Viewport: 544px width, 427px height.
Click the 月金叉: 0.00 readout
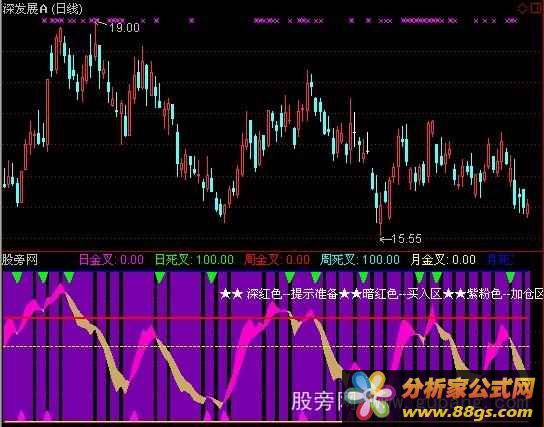pyautogui.click(x=443, y=259)
